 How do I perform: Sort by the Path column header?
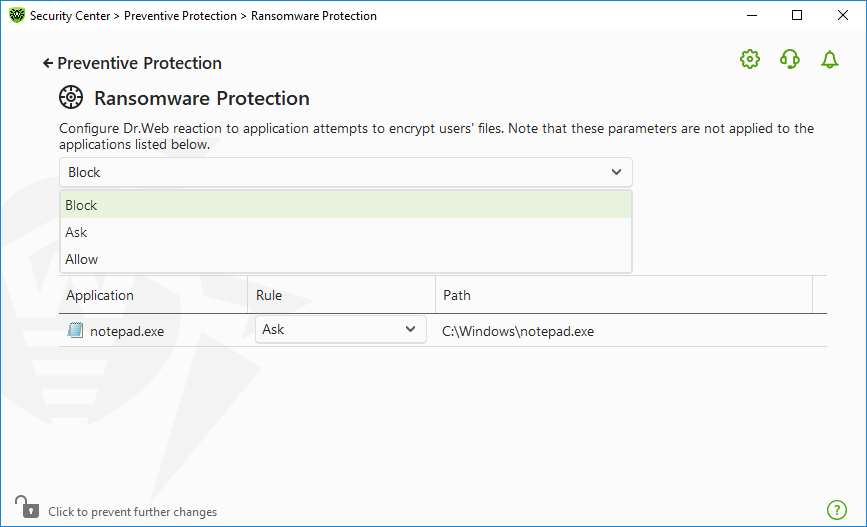coord(624,295)
